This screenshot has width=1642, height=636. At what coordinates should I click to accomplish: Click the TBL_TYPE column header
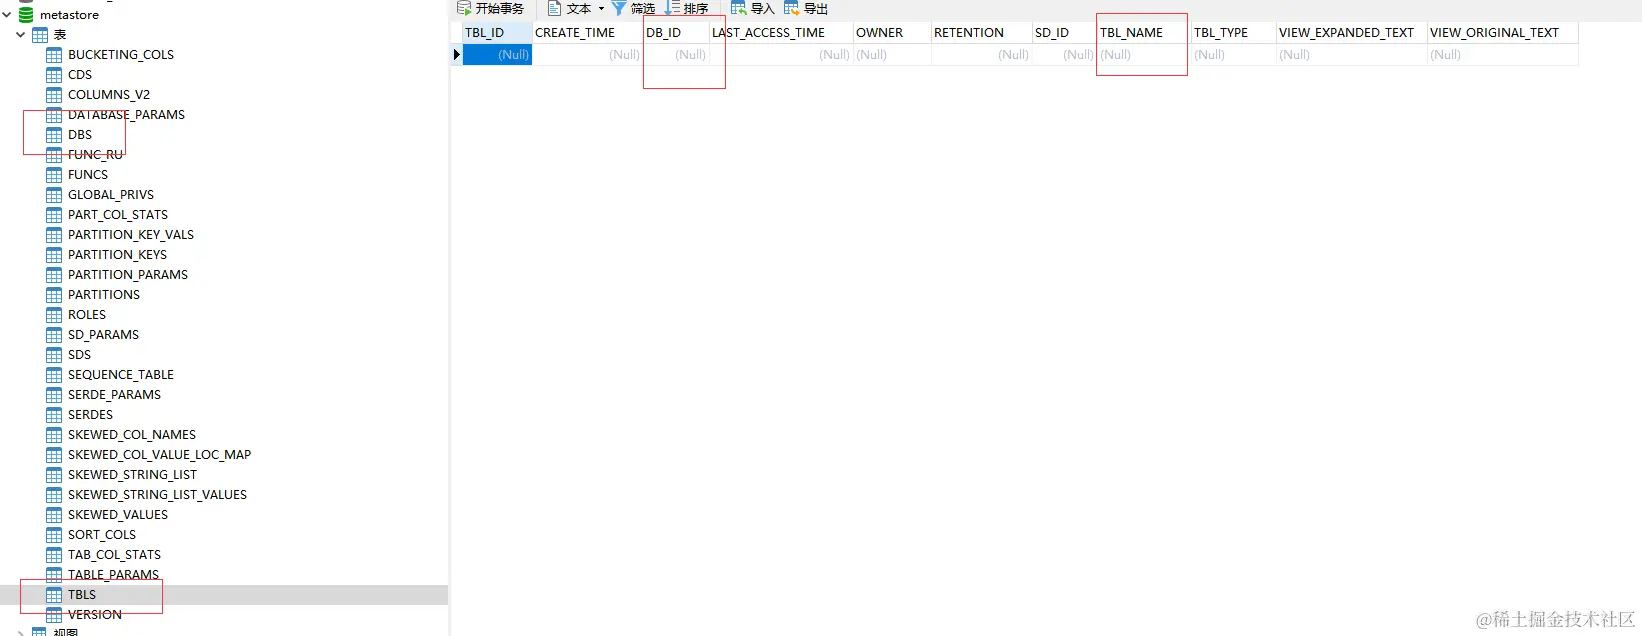point(1233,33)
